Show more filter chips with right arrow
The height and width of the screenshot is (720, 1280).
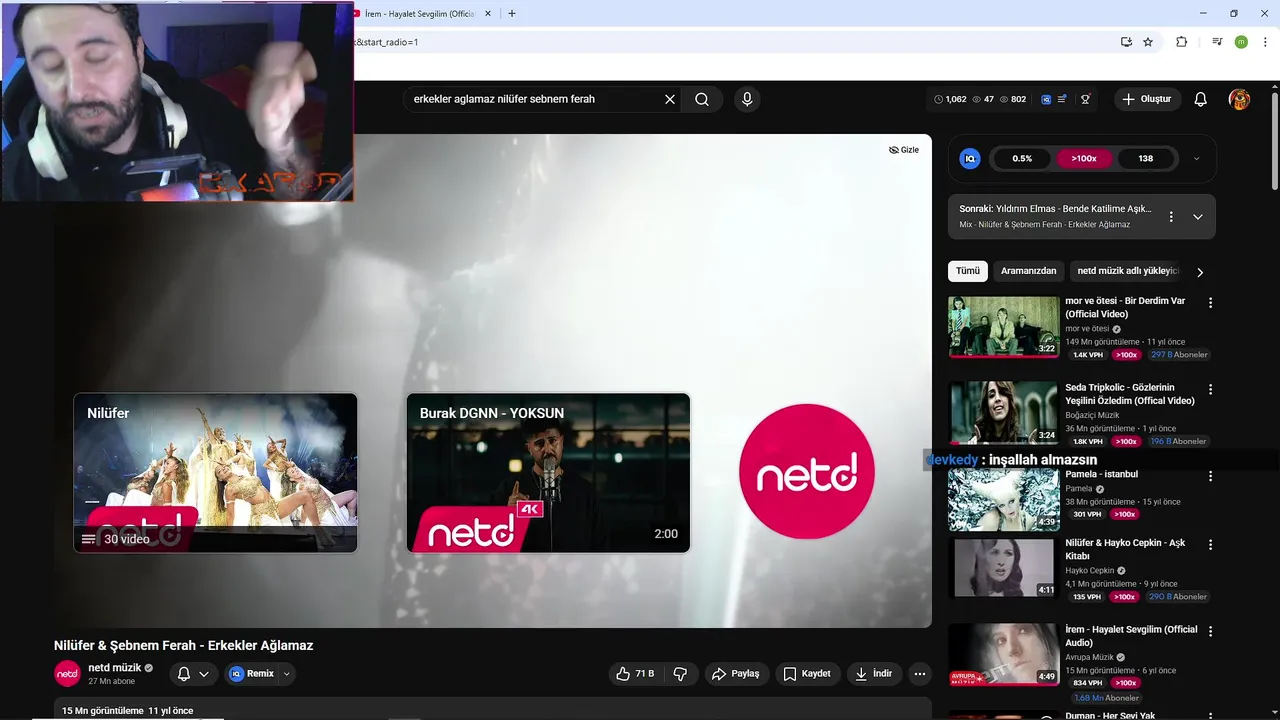click(x=1200, y=272)
